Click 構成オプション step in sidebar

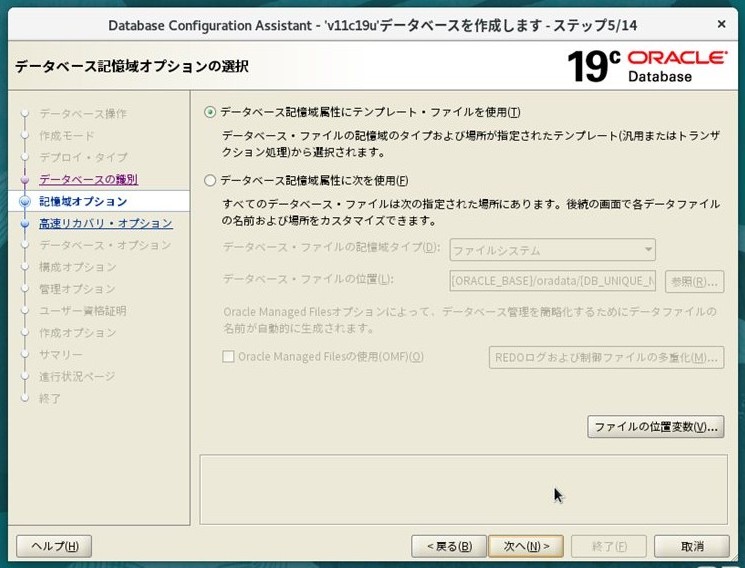(77, 267)
